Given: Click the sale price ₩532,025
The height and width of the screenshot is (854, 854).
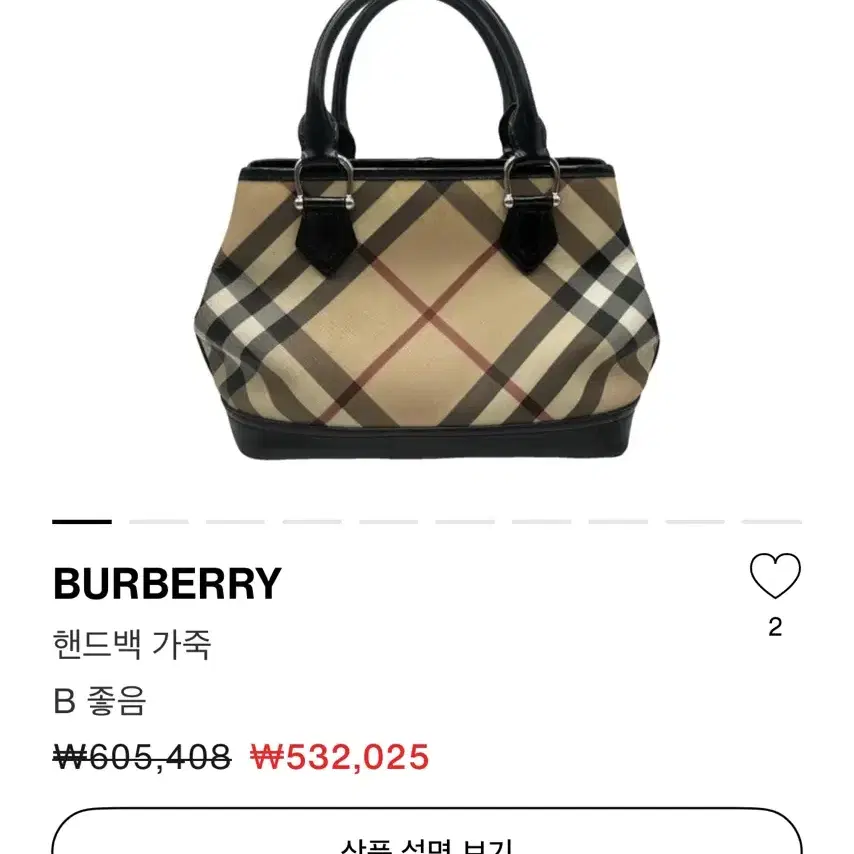Looking at the screenshot, I should 339,757.
